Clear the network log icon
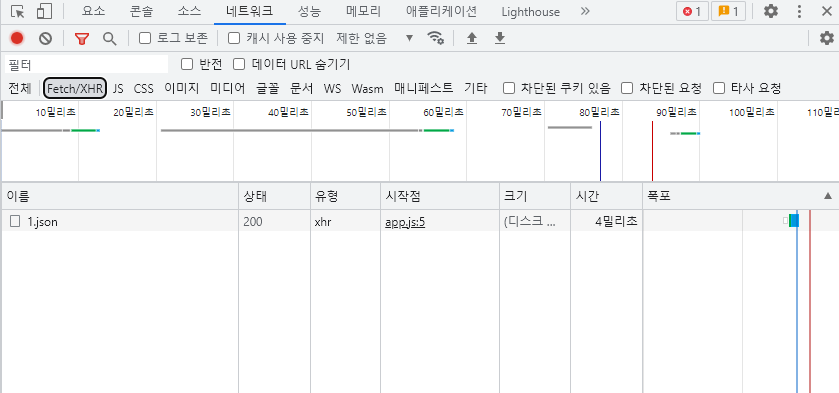Image resolution: width=839 pixels, height=393 pixels. point(45,38)
